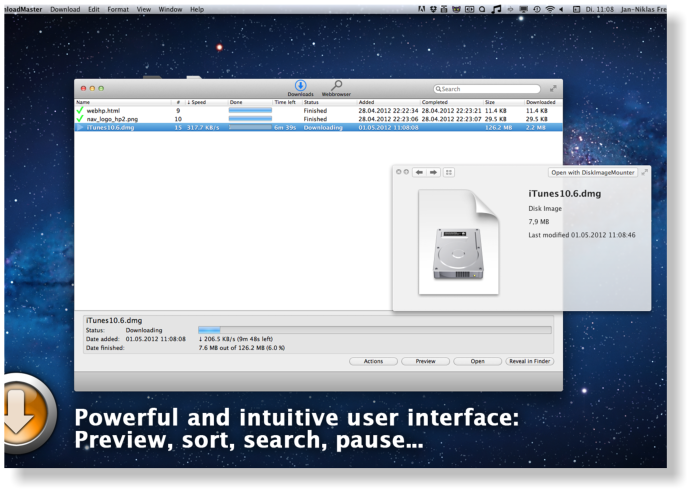Click Downloading status cell of iTunes10.6.dmg
The height and width of the screenshot is (499, 698).
(x=323, y=127)
